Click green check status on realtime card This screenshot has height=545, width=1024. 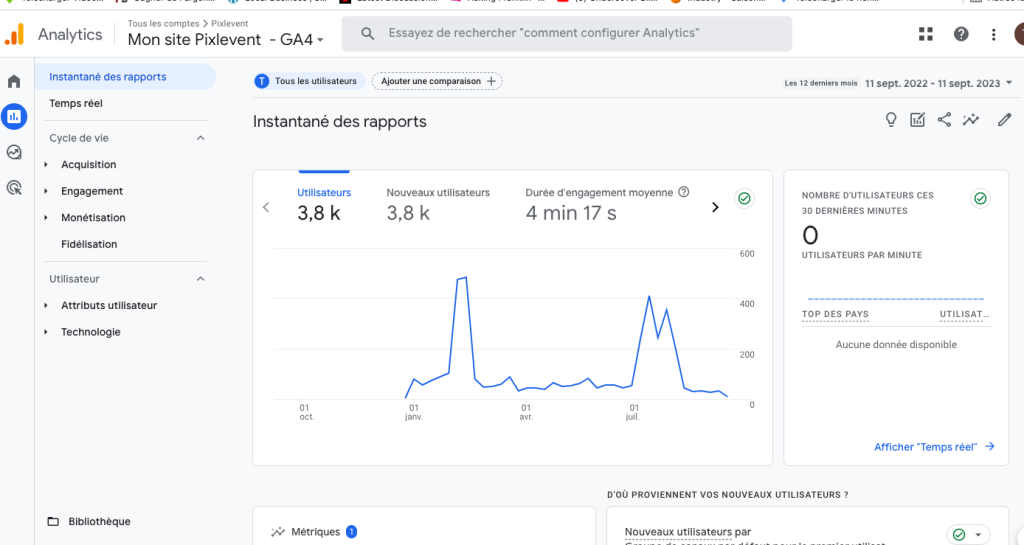(x=980, y=198)
